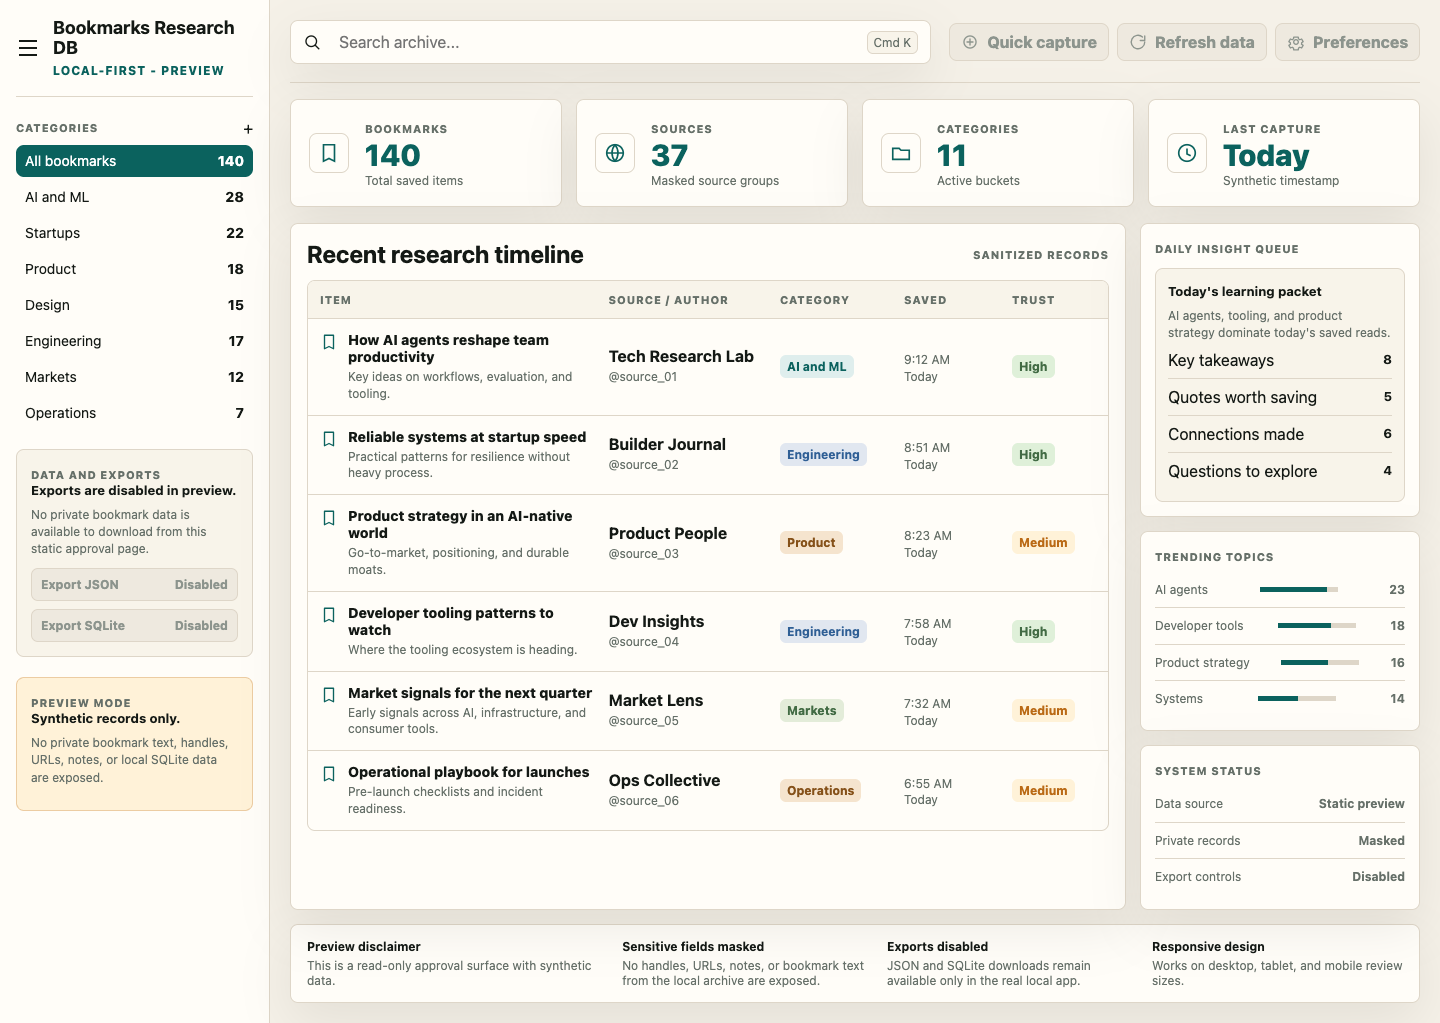This screenshot has height=1023, width=1440.
Task: Click the Export JSON button
Action: (134, 585)
